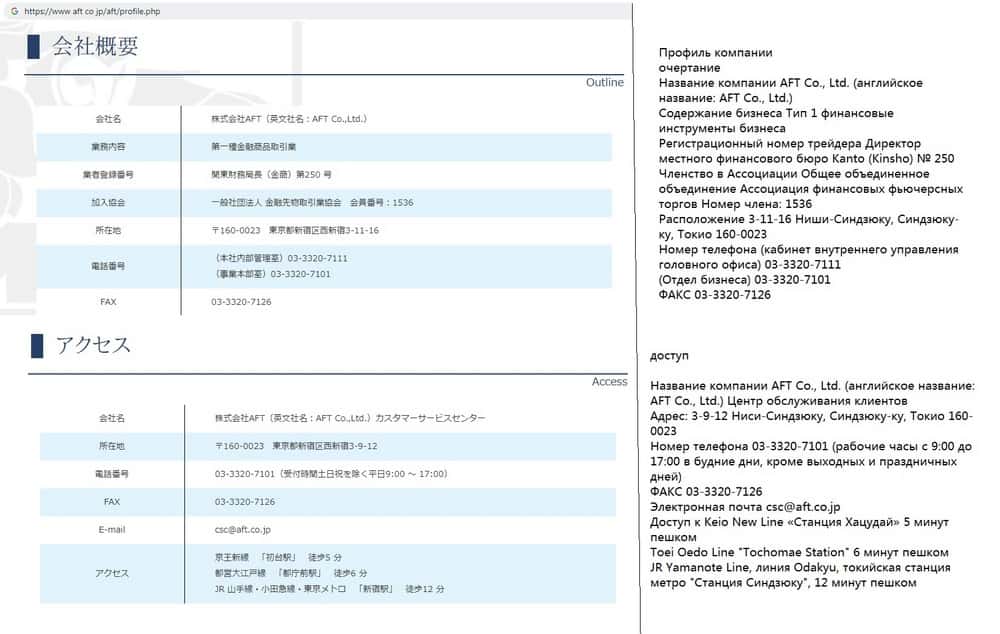Click the Russian heading Профиль компании
Image resolution: width=1000 pixels, height=634 pixels.
click(716, 52)
